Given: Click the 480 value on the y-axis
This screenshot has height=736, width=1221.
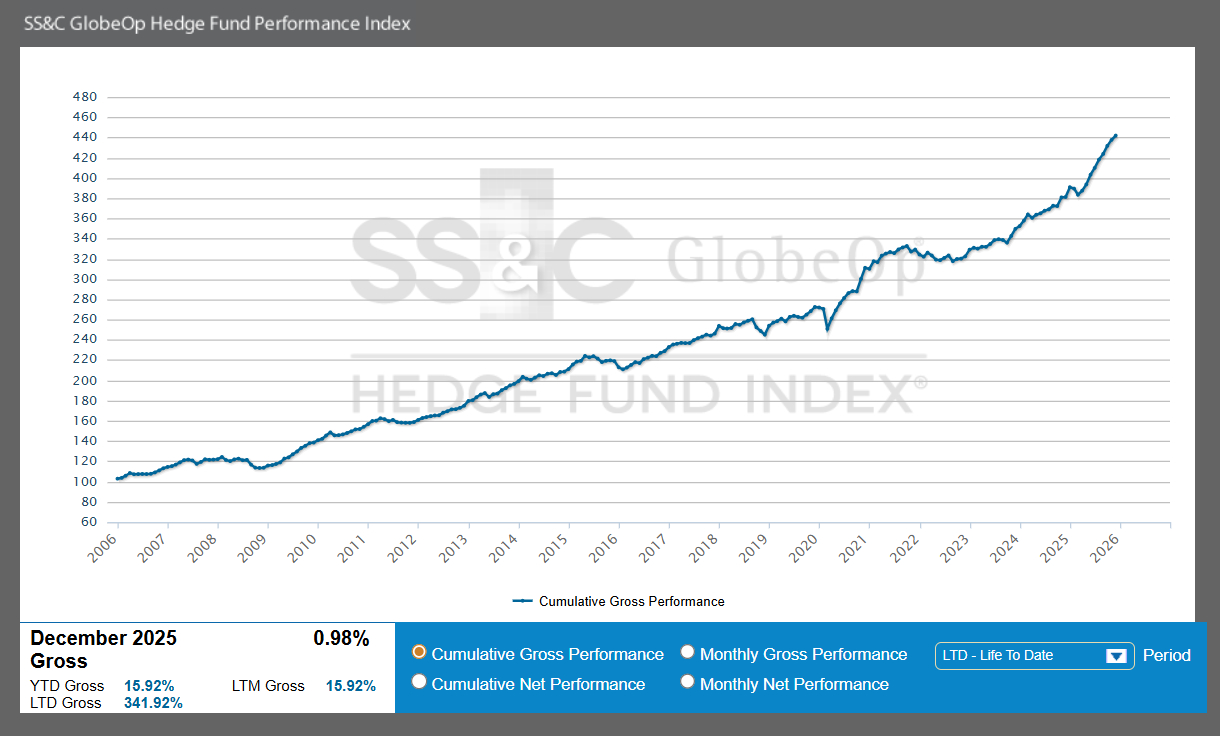Looking at the screenshot, I should click(85, 97).
